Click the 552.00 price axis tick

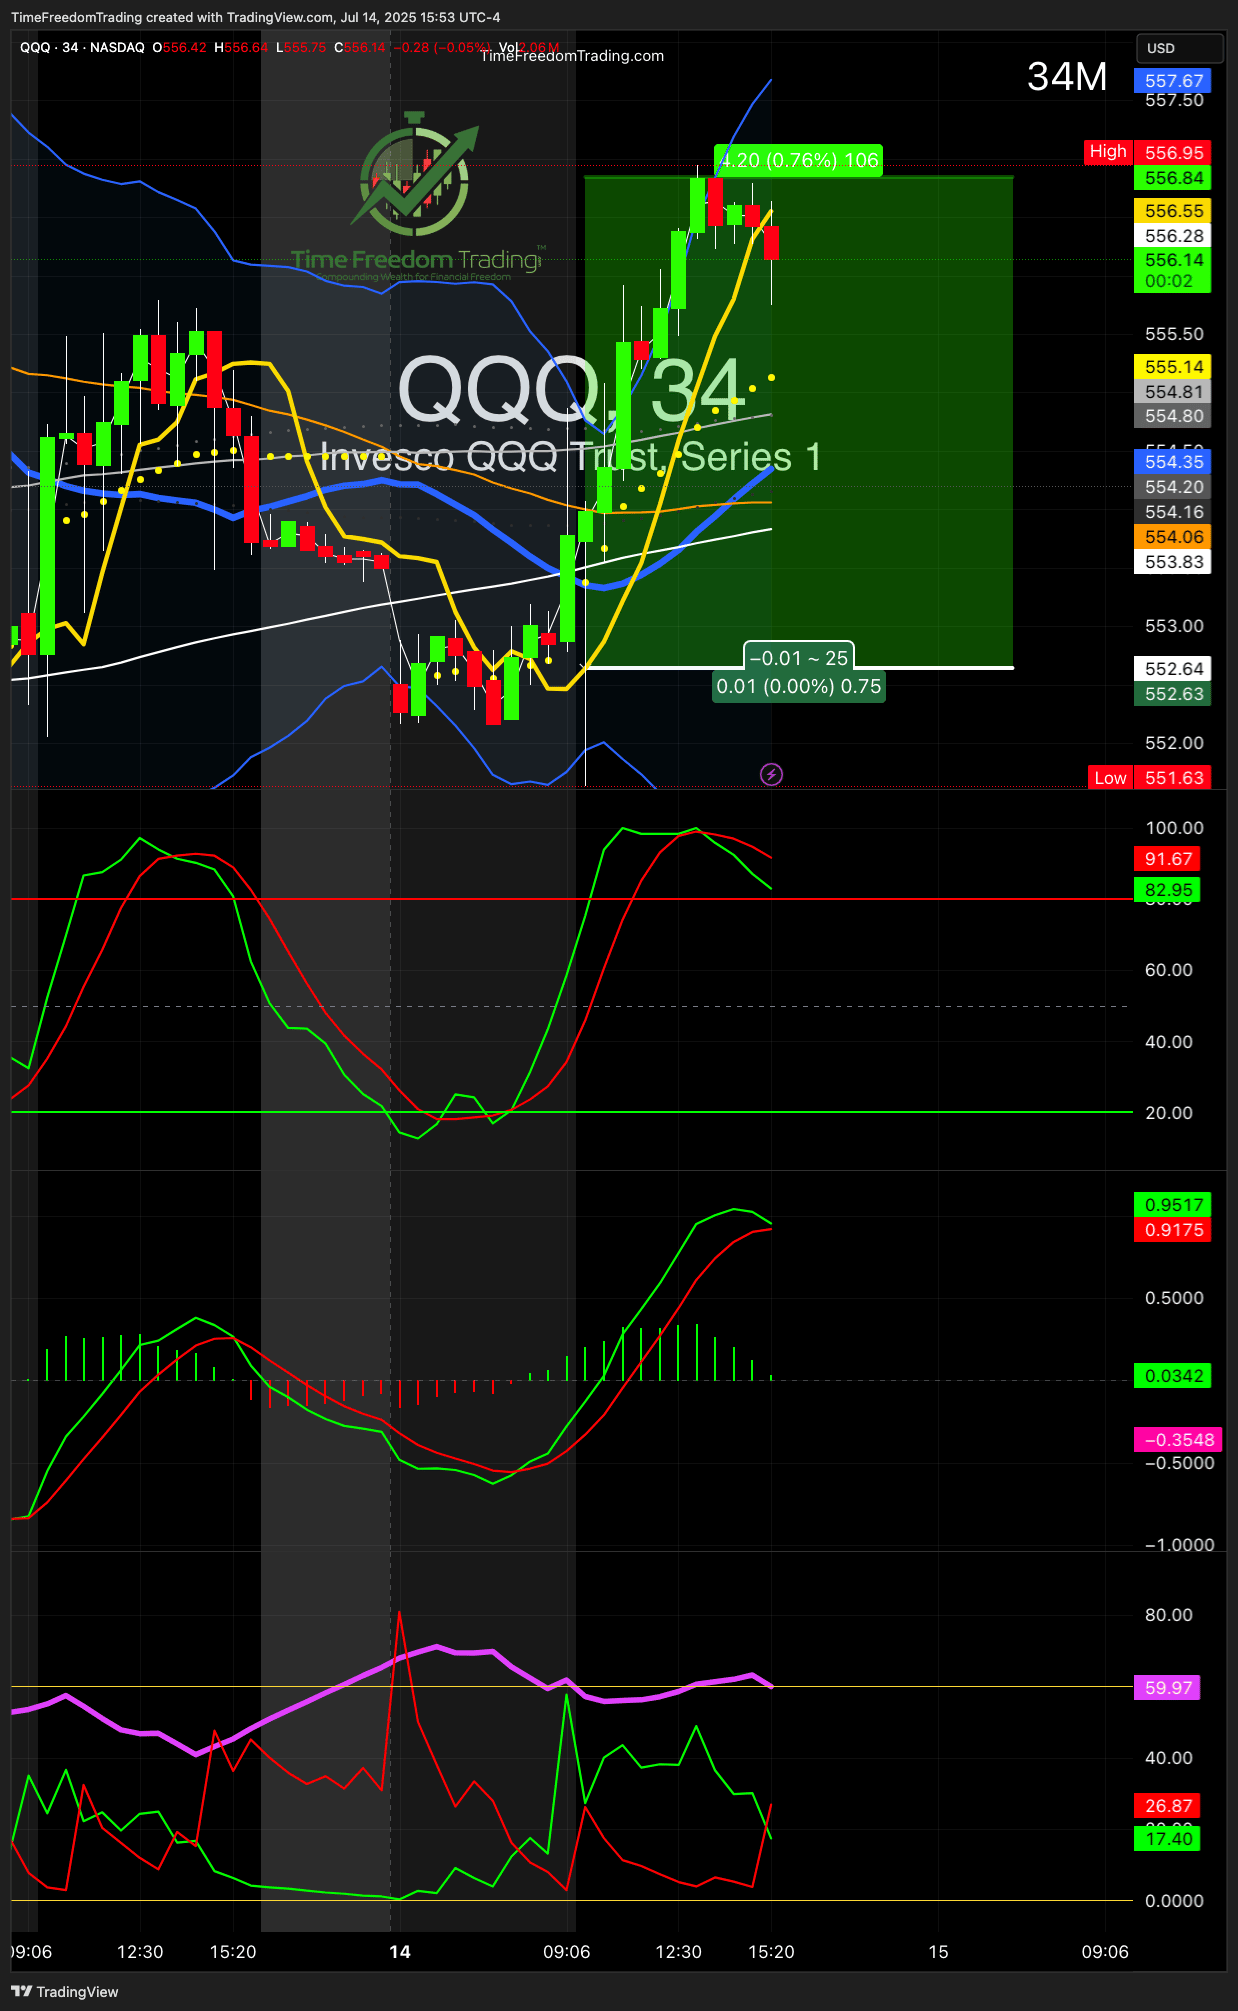(1174, 743)
